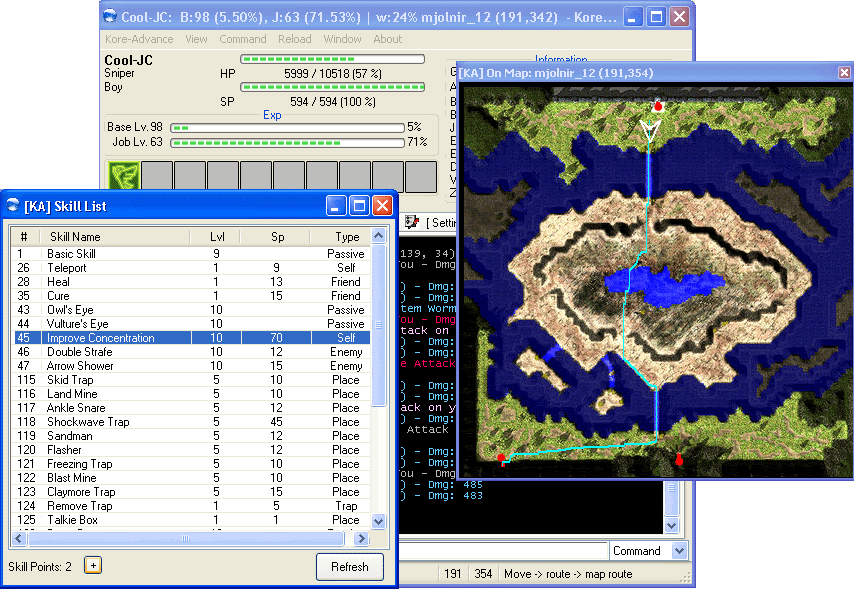Click the Cool-JC character name

(x=129, y=60)
